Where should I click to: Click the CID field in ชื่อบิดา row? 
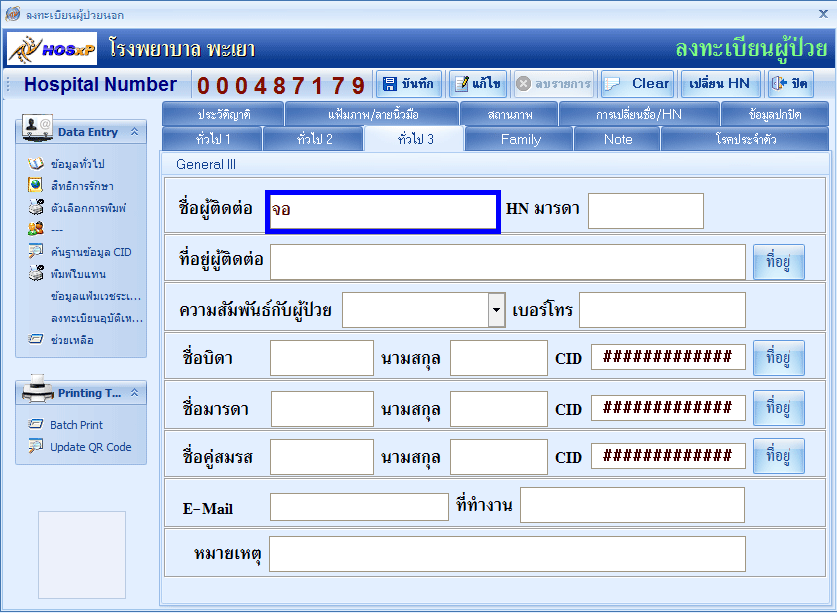668,357
